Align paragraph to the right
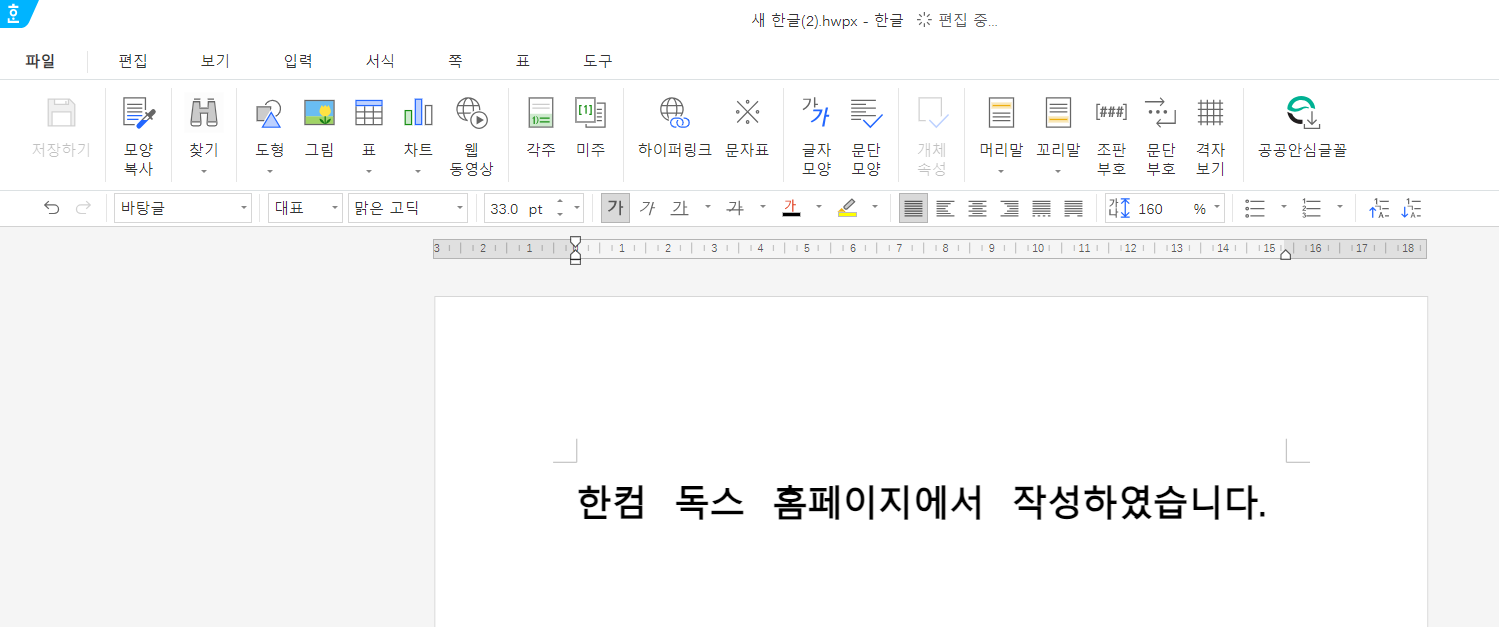This screenshot has width=1499, height=627. 1010,208
